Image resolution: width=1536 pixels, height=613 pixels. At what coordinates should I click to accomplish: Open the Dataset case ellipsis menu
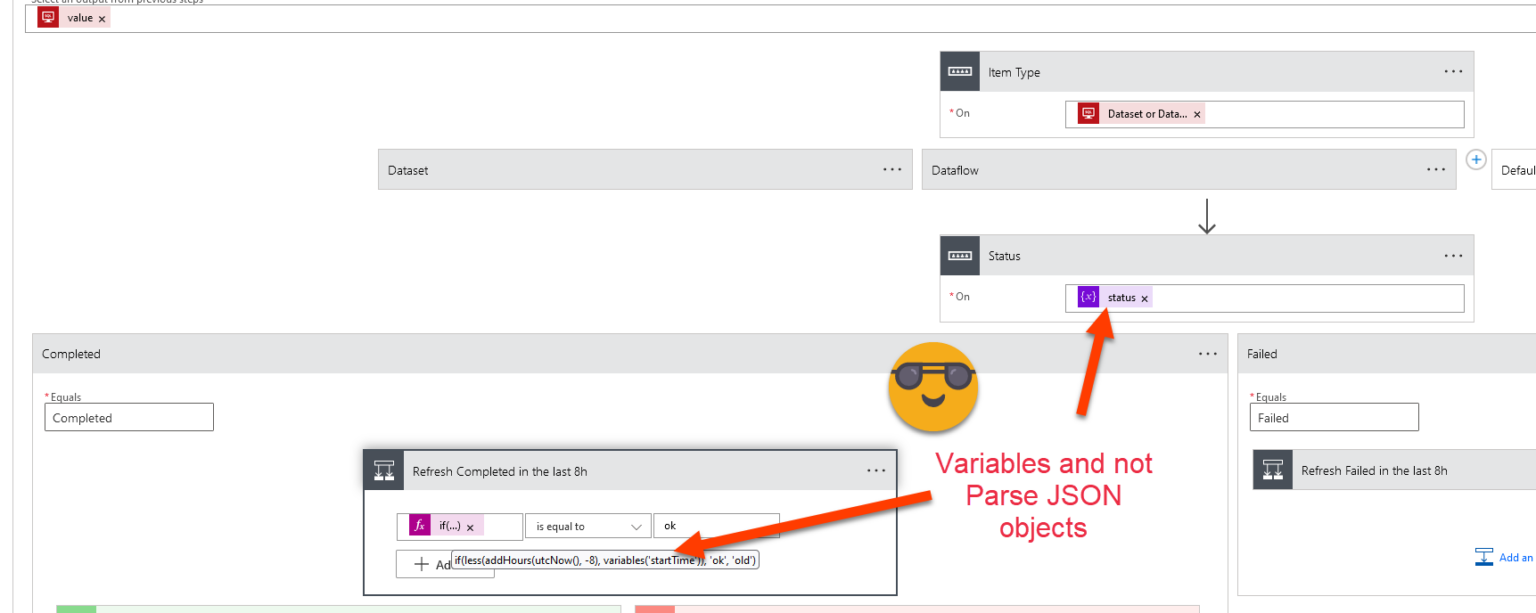click(892, 169)
